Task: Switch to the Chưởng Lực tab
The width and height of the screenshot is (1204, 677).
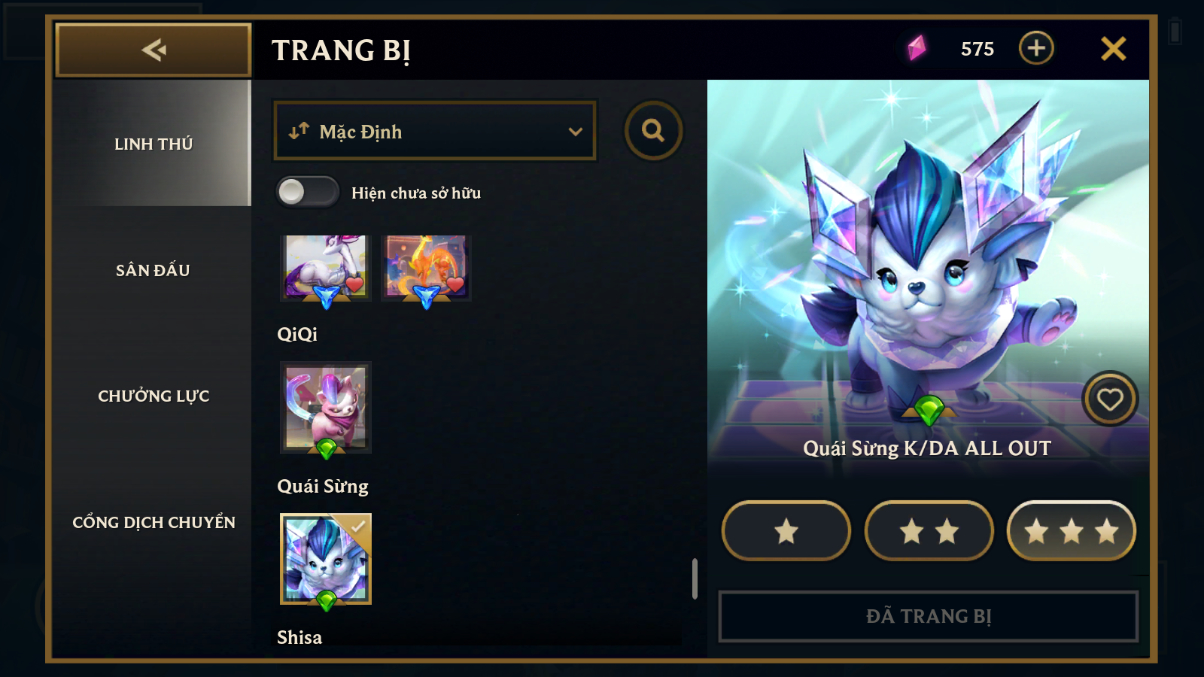Action: pyautogui.click(x=153, y=396)
